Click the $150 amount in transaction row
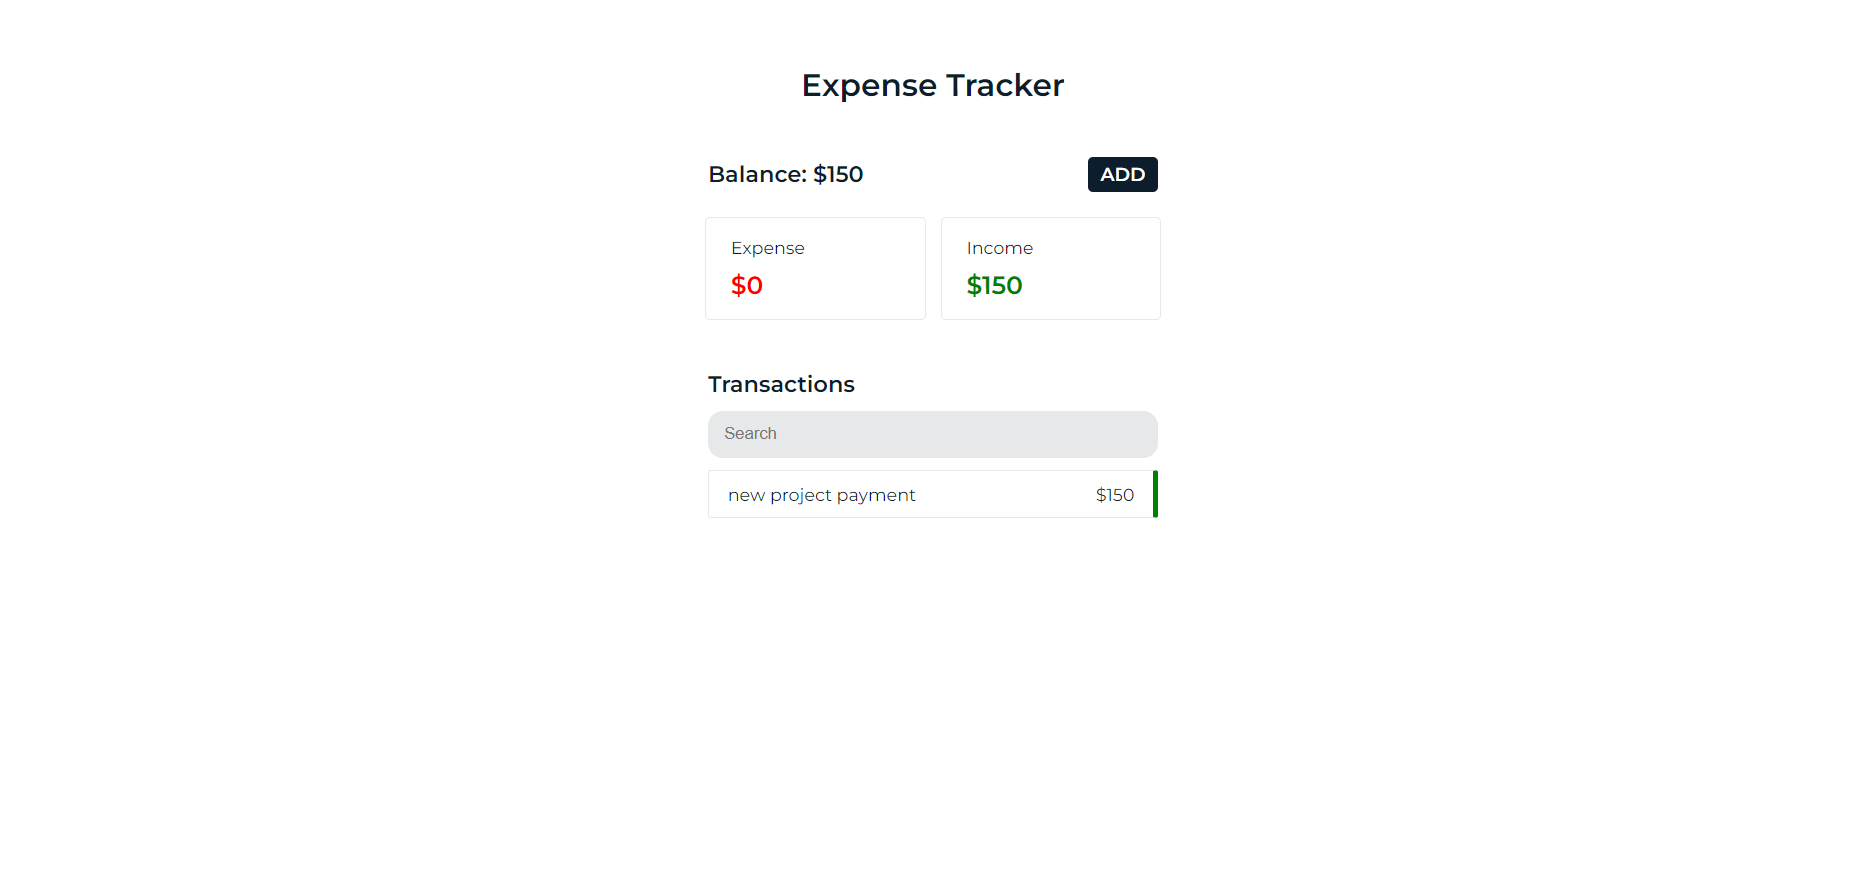This screenshot has height=871, width=1874. pyautogui.click(x=1114, y=495)
